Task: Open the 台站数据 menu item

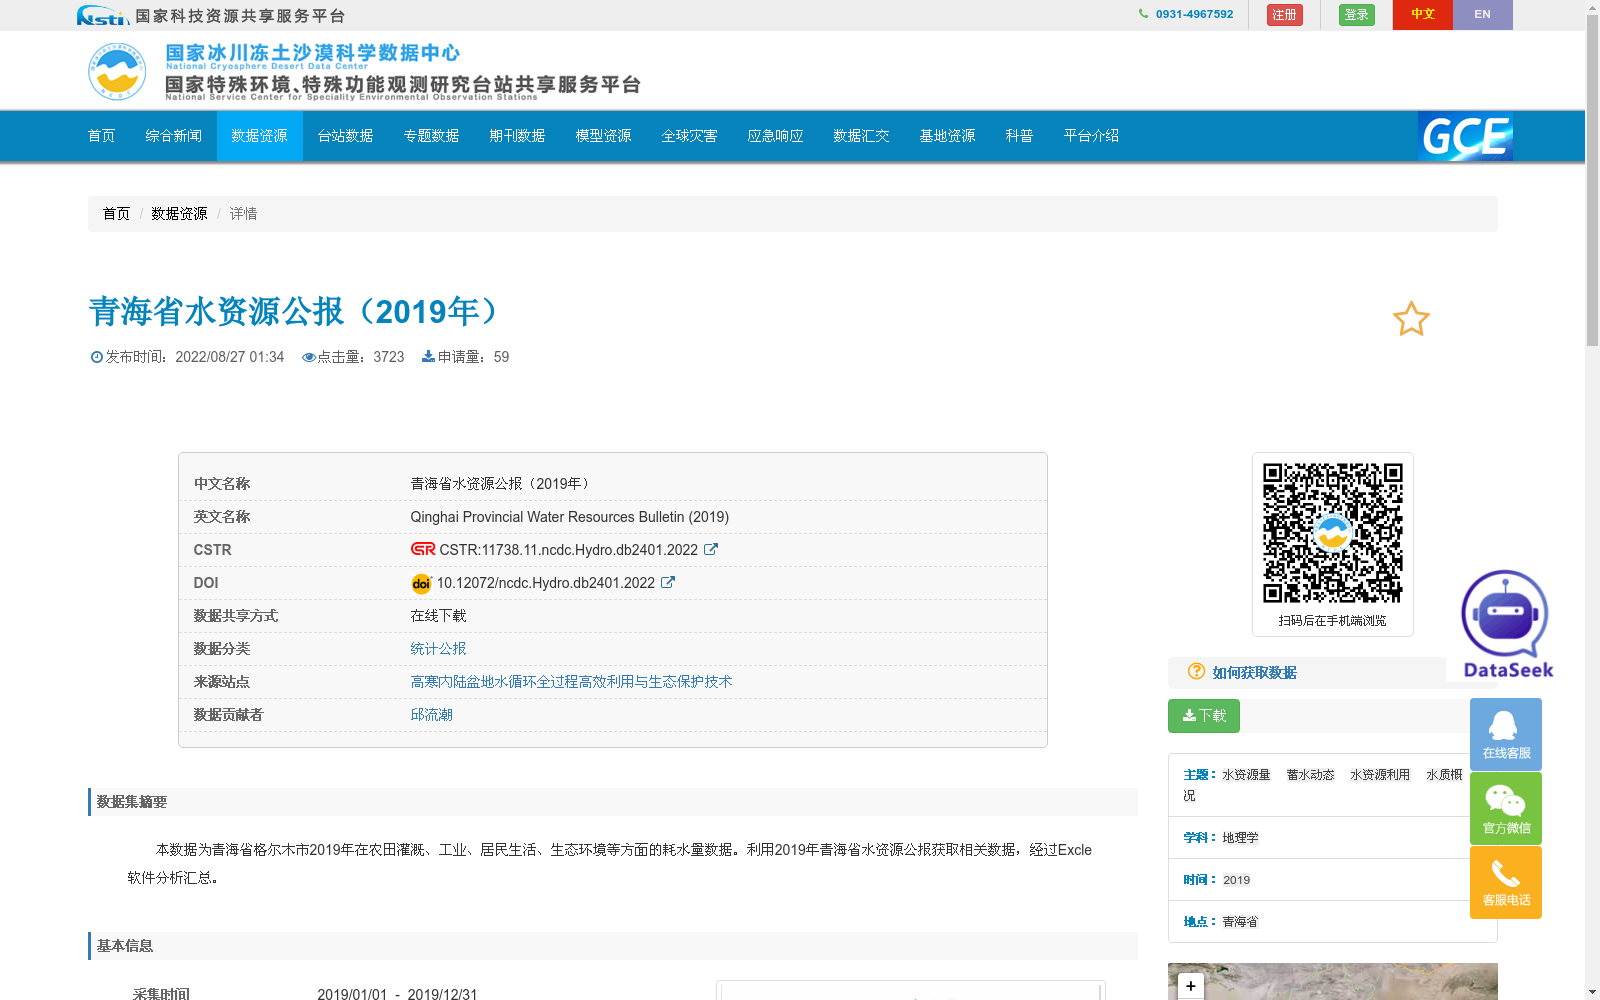Action: 346,136
